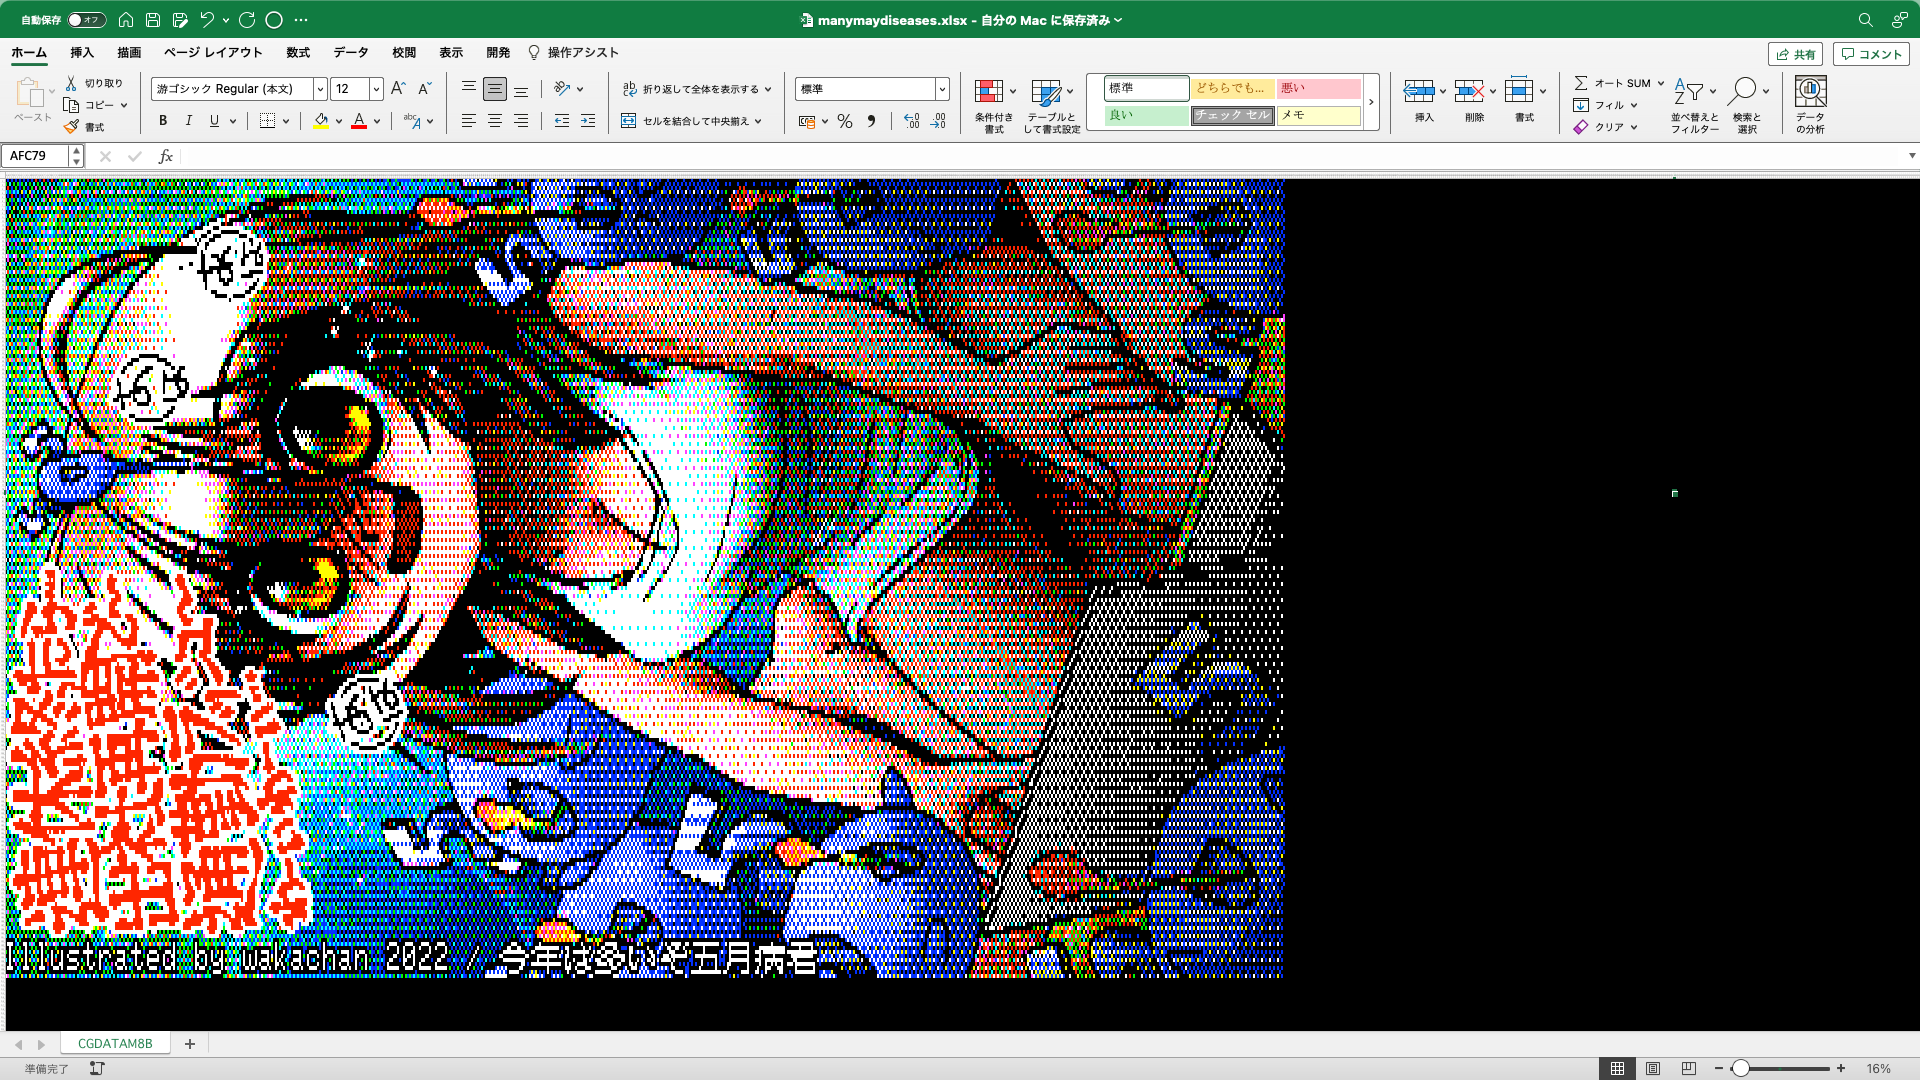
Task: Open the font size dropdown
Action: 376,89
